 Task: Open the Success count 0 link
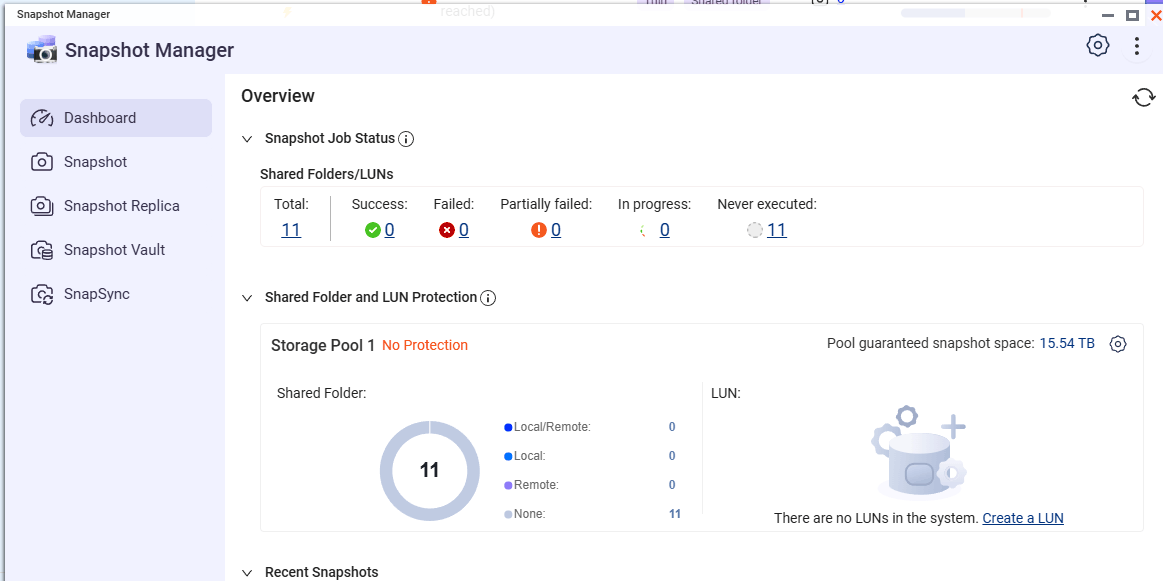[x=389, y=230]
